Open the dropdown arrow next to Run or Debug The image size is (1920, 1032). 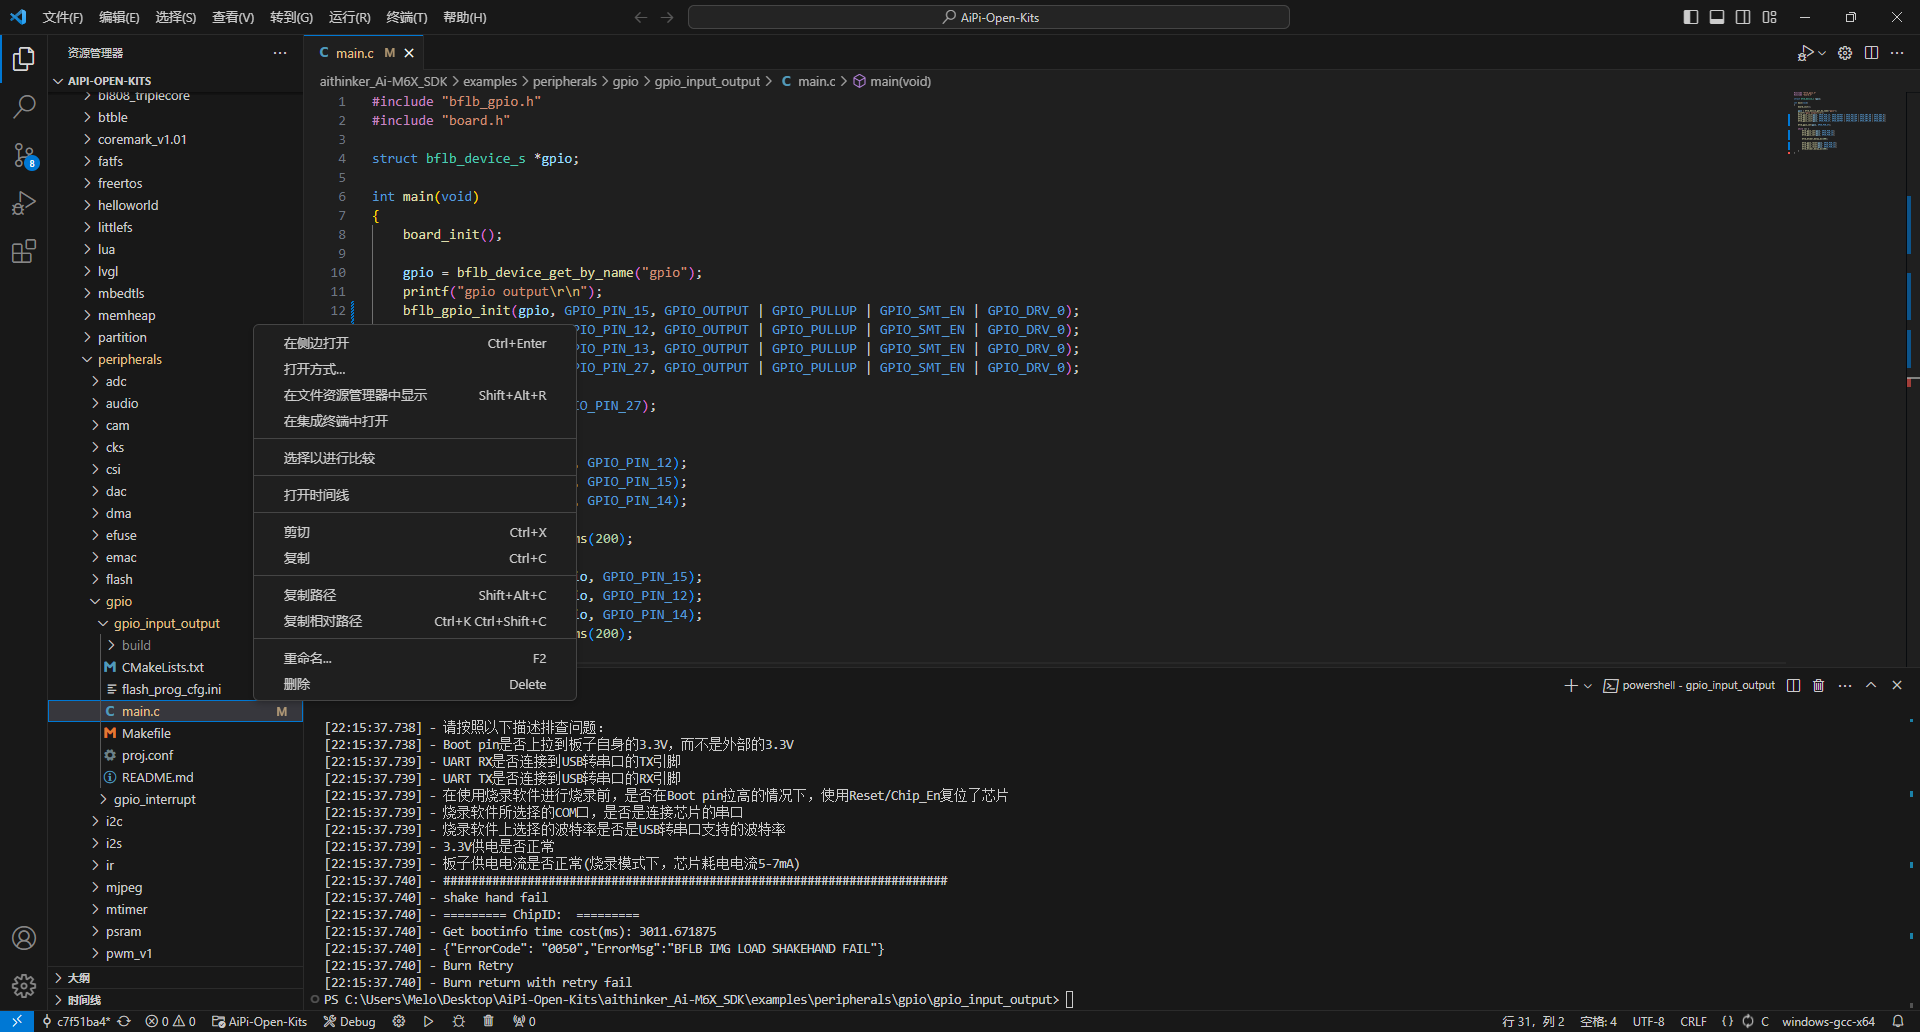pyautogui.click(x=1822, y=53)
